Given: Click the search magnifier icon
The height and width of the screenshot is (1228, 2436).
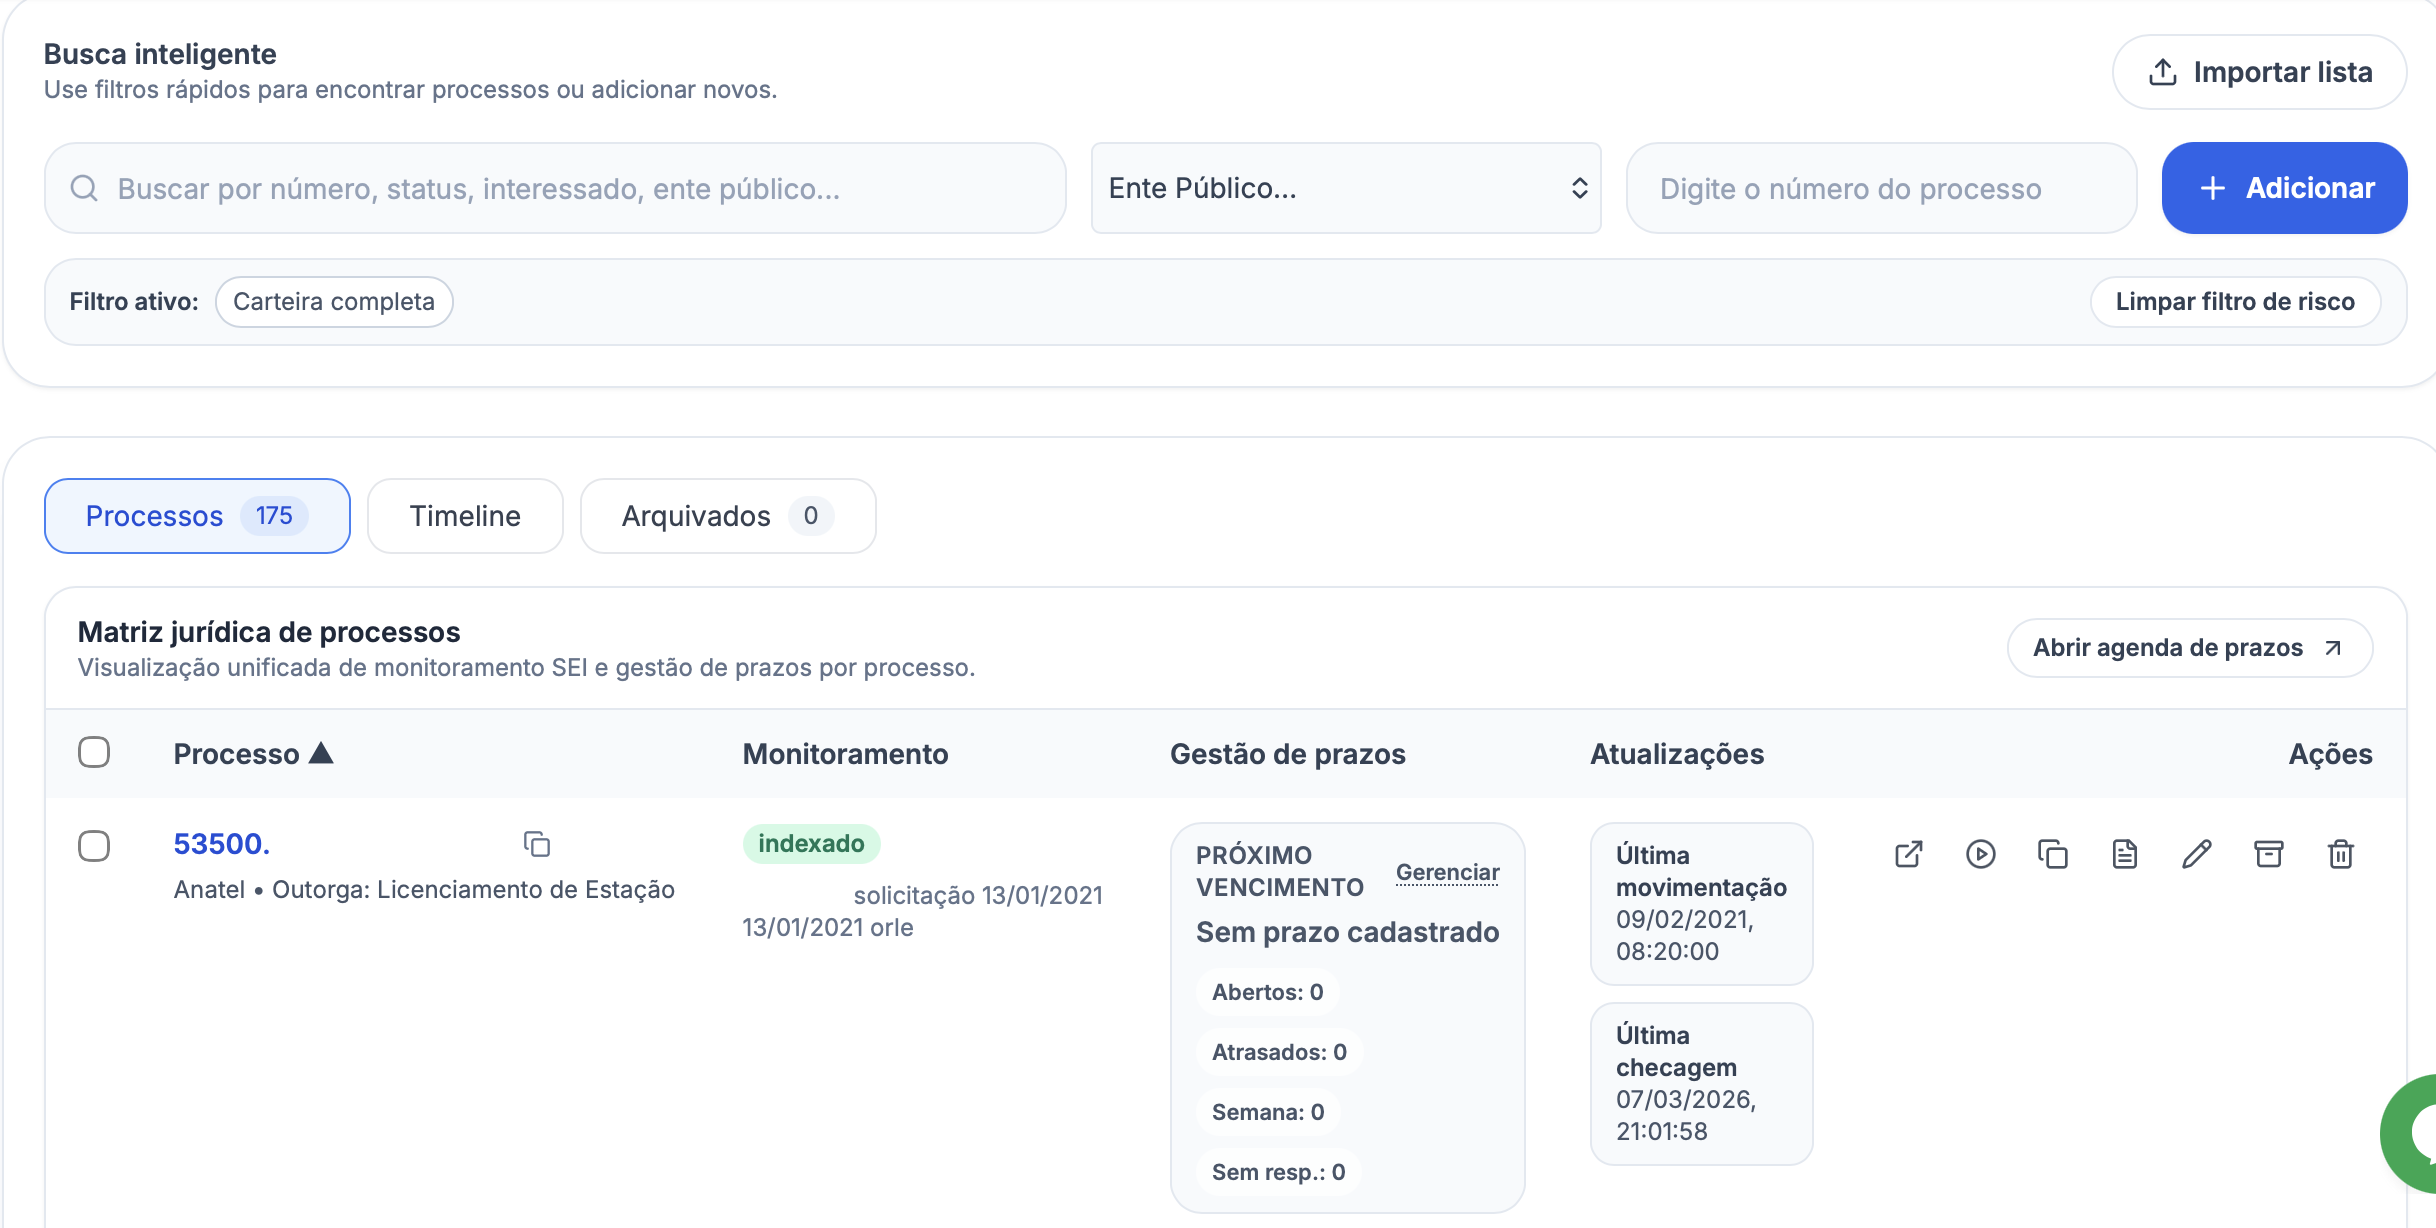Looking at the screenshot, I should 85,188.
